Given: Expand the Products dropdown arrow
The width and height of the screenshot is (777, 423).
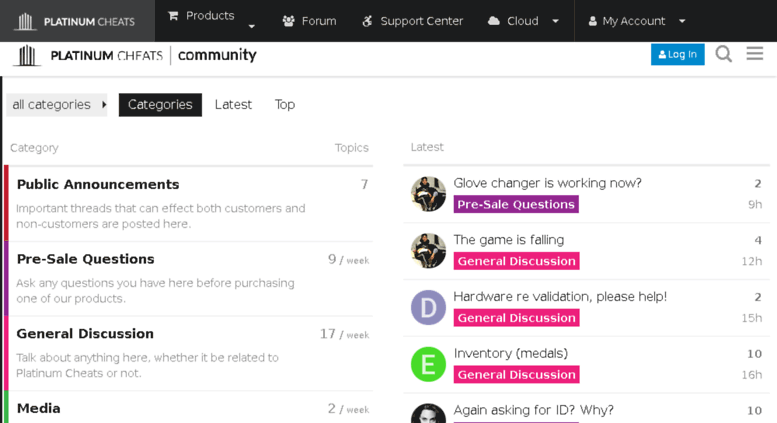Looking at the screenshot, I should (252, 26).
